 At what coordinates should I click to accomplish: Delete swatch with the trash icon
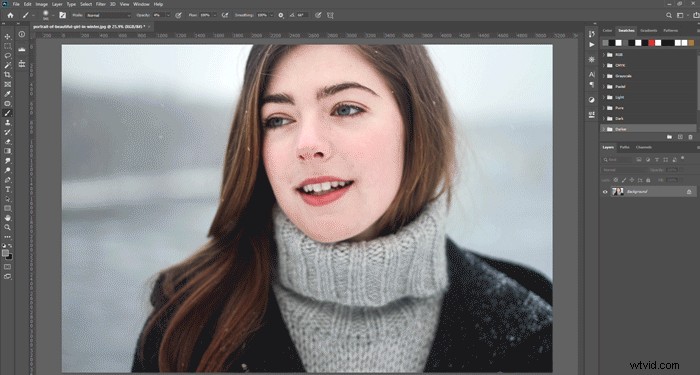(691, 137)
